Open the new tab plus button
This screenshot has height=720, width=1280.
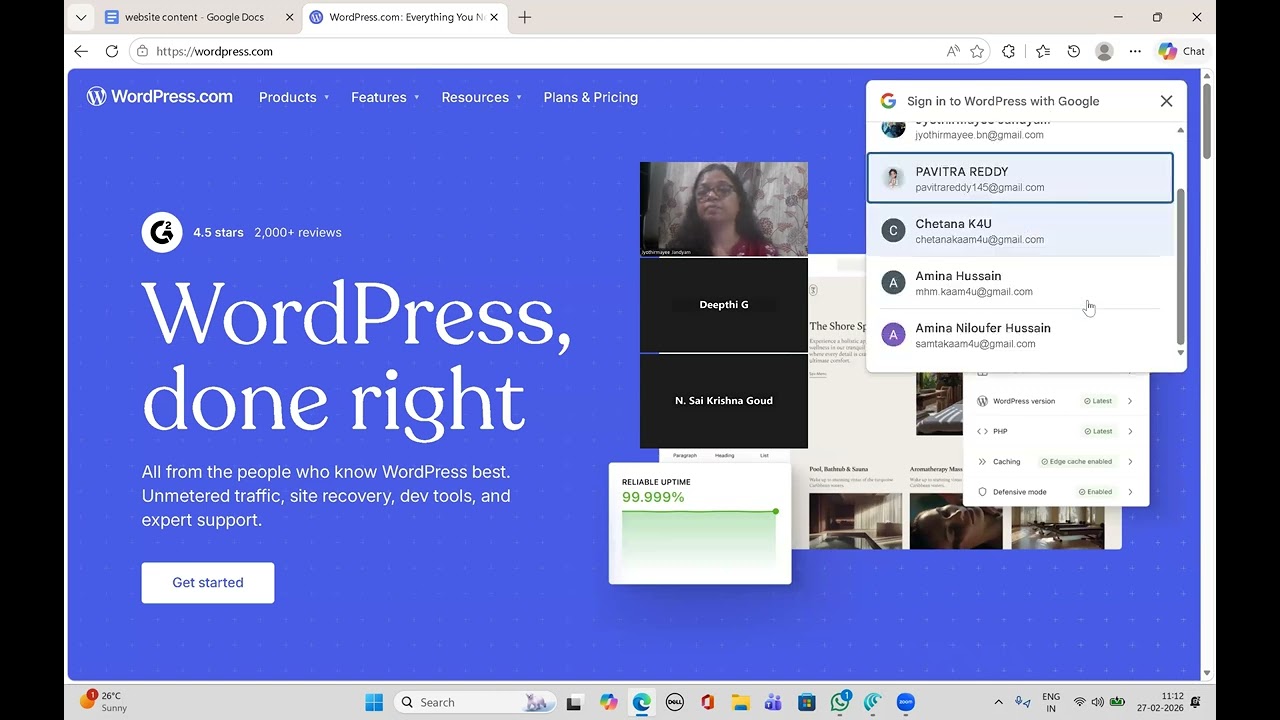click(524, 17)
